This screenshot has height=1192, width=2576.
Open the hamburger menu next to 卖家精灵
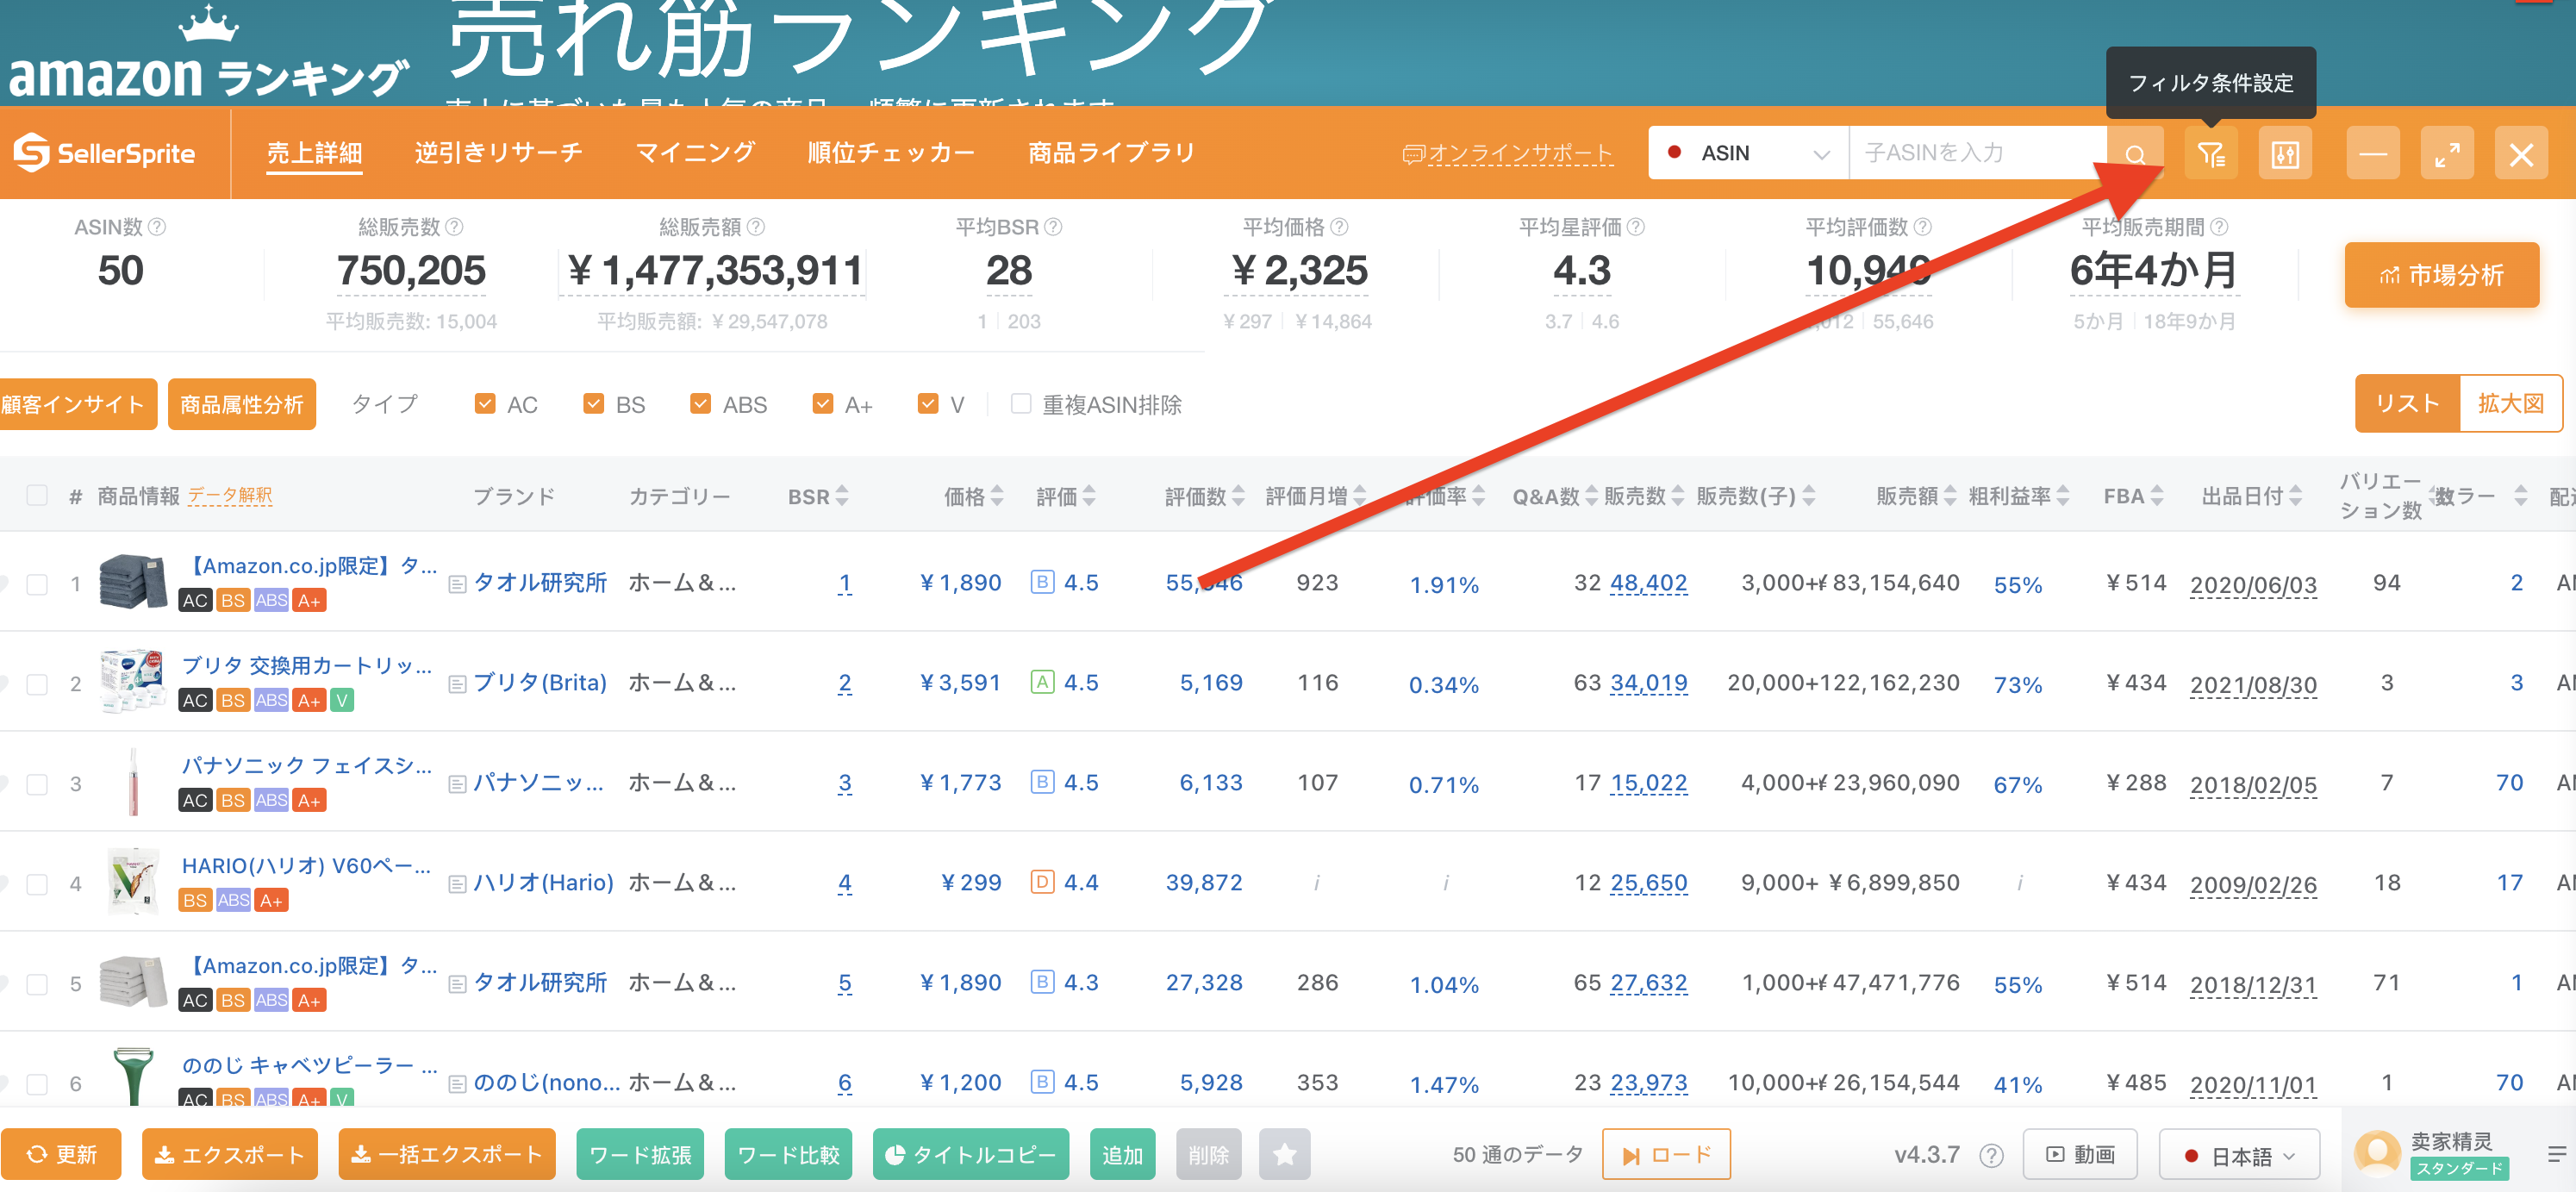pyautogui.click(x=2556, y=1154)
